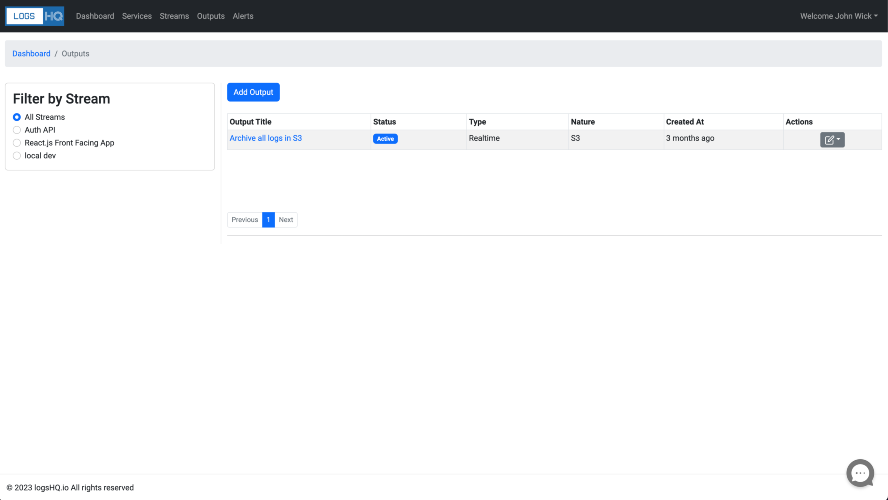Image resolution: width=888 pixels, height=500 pixels.
Task: Go to the Next page
Action: click(286, 220)
